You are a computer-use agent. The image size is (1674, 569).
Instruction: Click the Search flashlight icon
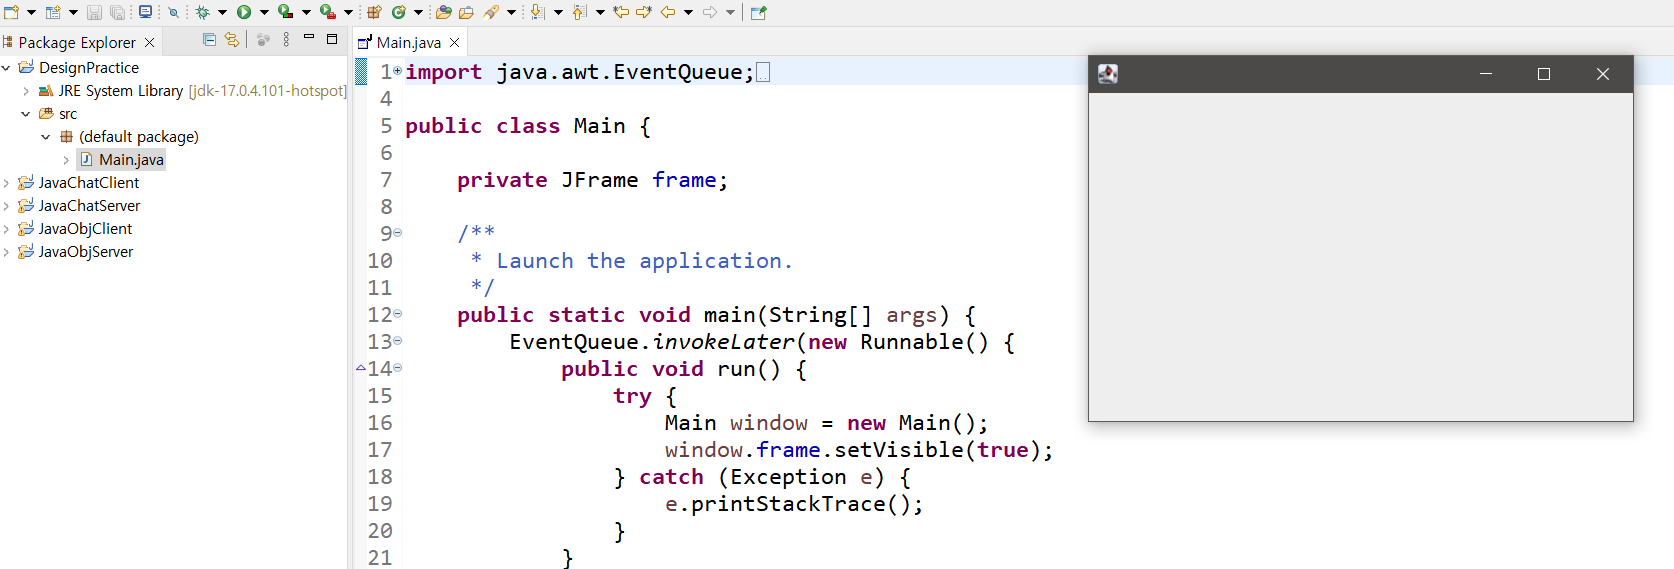click(491, 12)
